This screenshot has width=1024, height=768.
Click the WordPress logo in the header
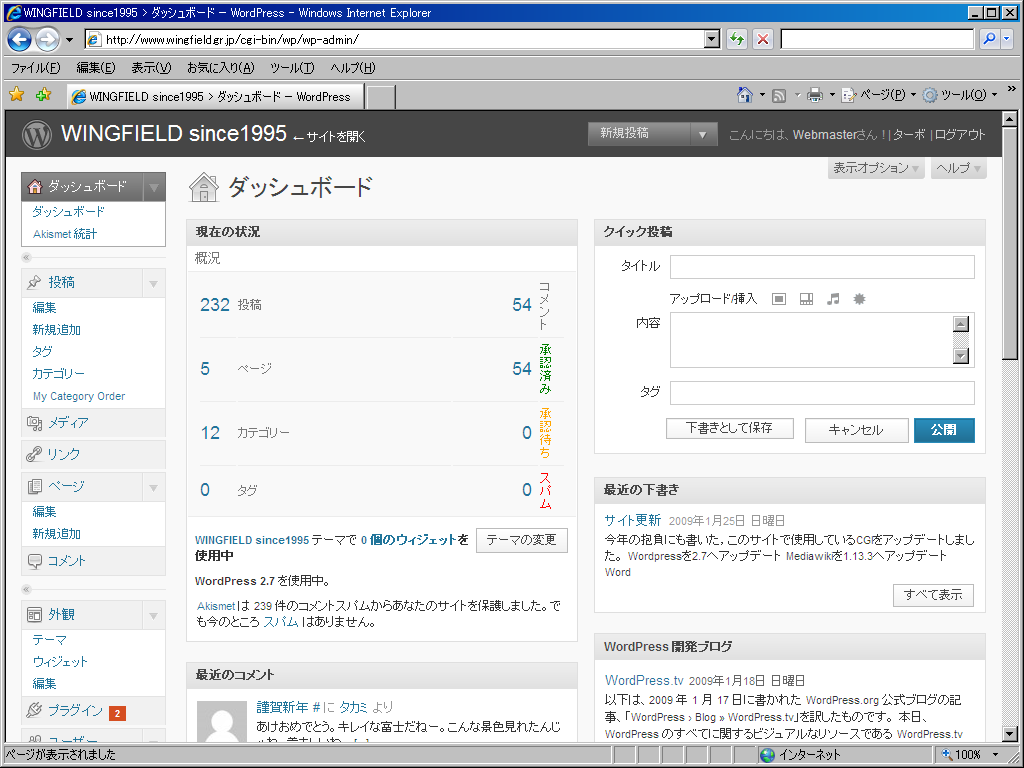point(37,135)
